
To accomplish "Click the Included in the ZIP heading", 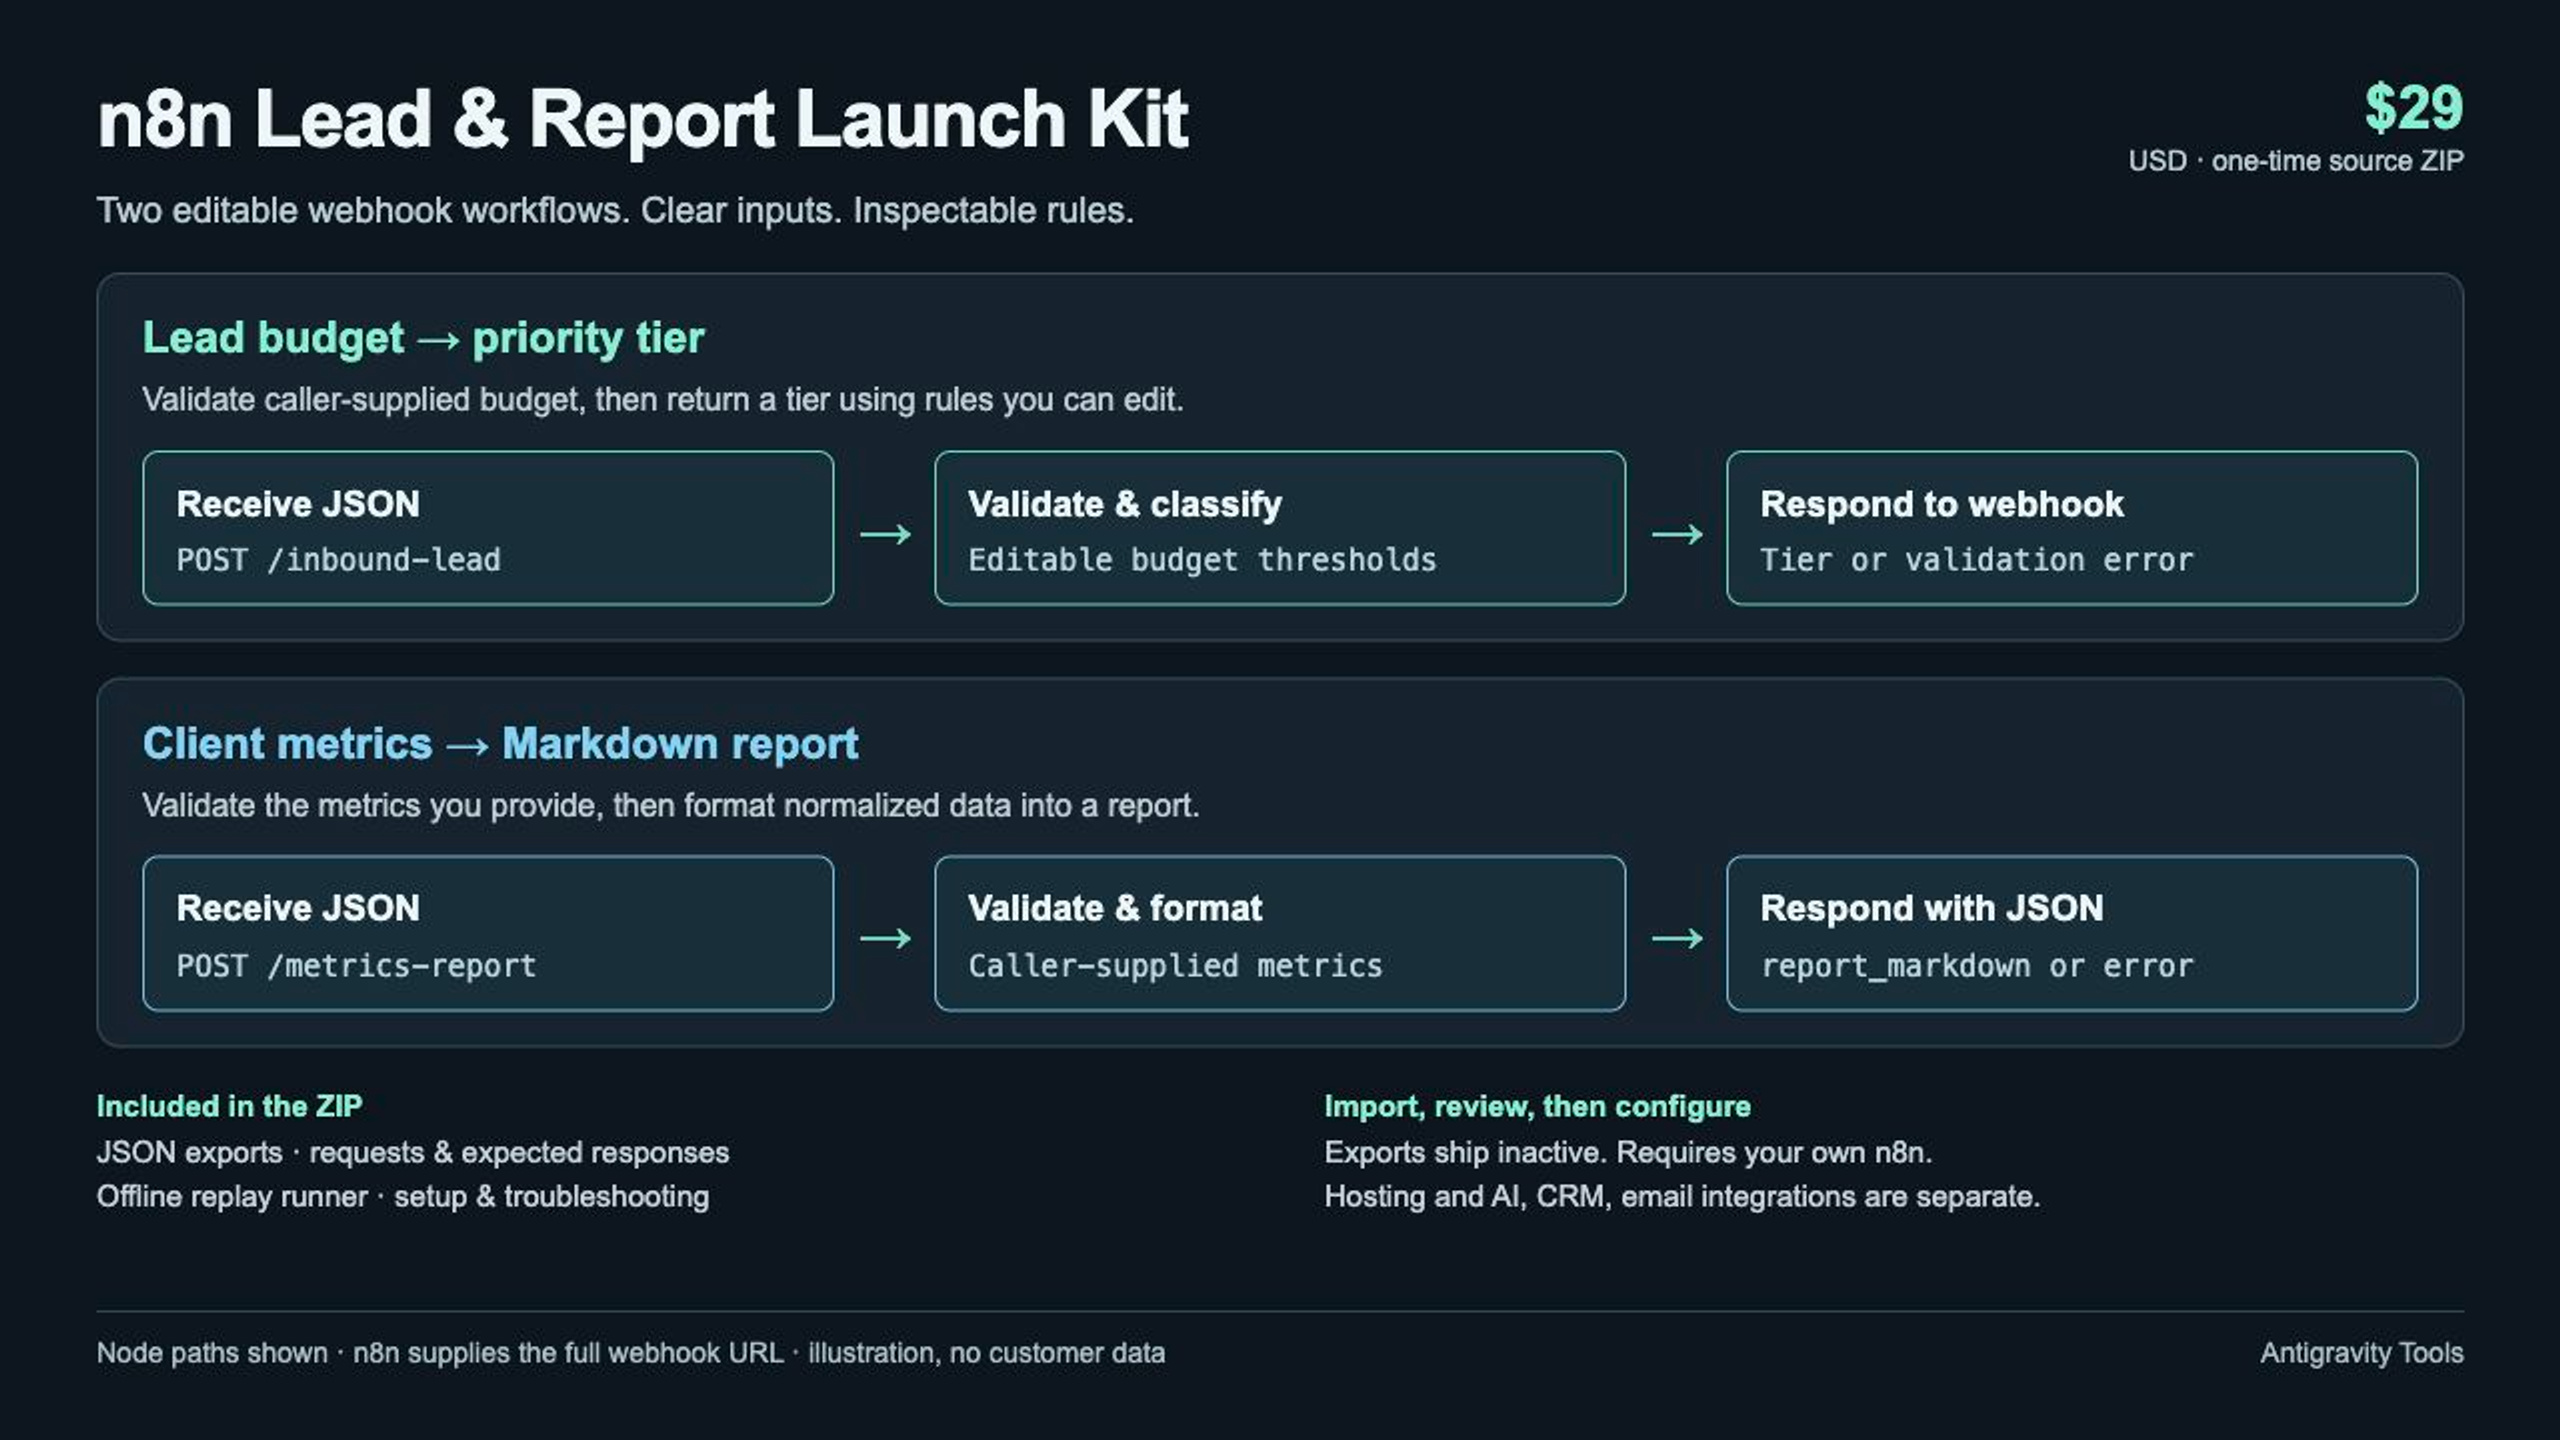I will coord(229,1106).
